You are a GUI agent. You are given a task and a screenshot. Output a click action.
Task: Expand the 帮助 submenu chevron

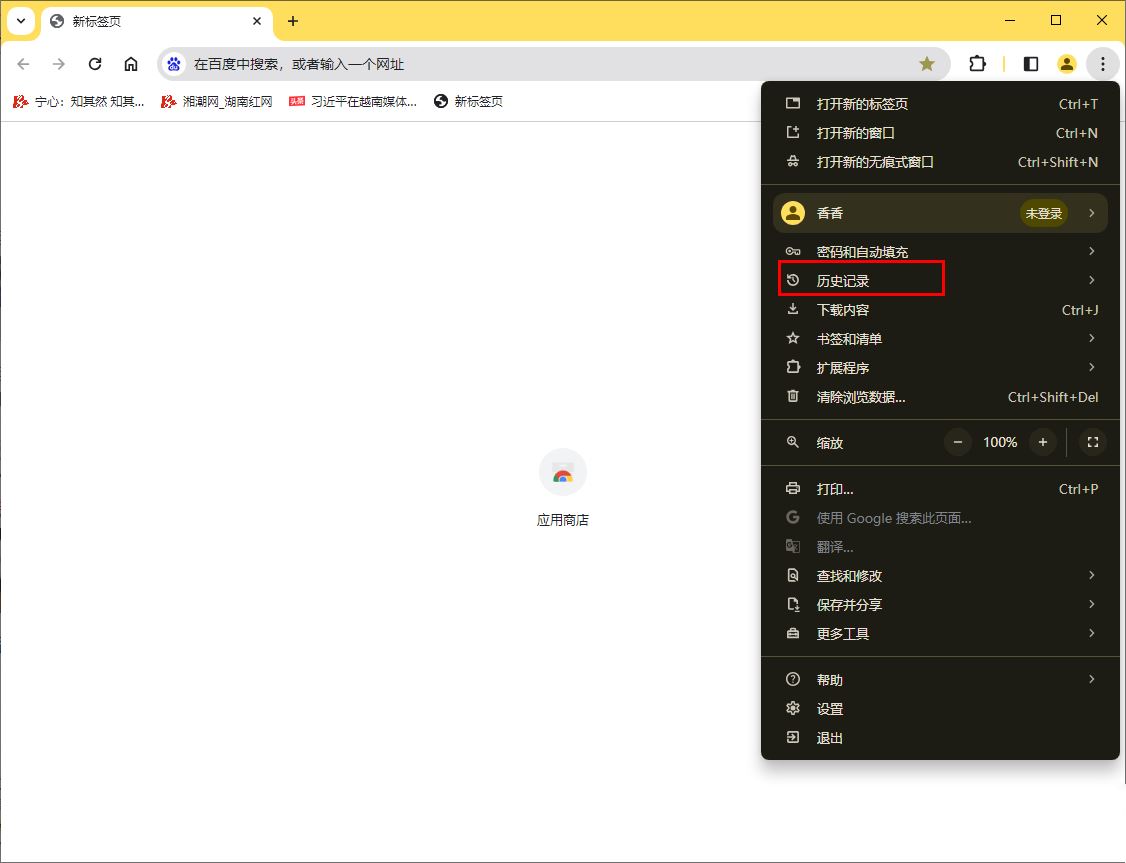(1092, 679)
